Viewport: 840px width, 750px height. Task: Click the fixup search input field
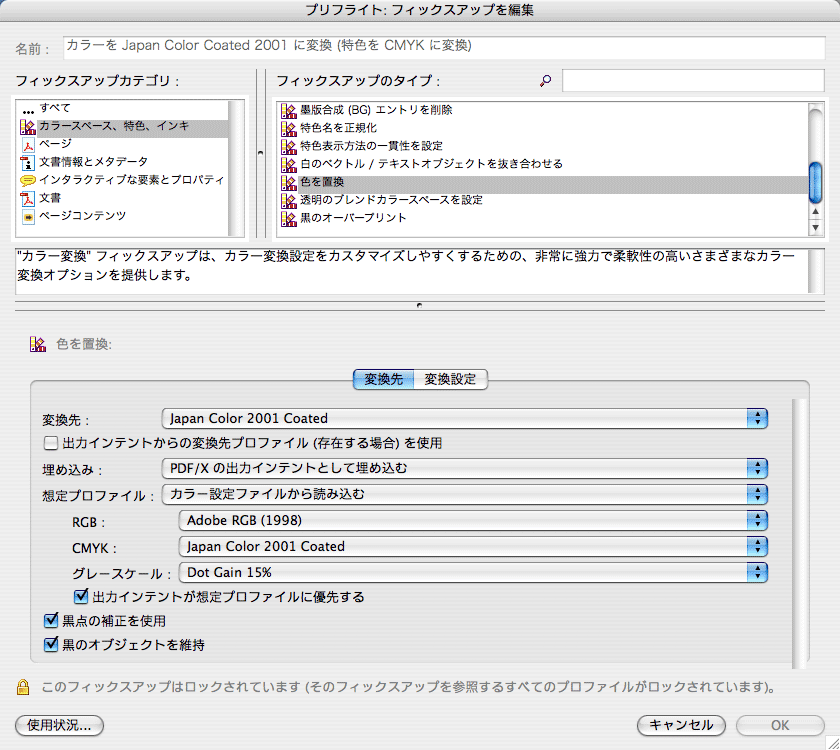click(x=691, y=81)
